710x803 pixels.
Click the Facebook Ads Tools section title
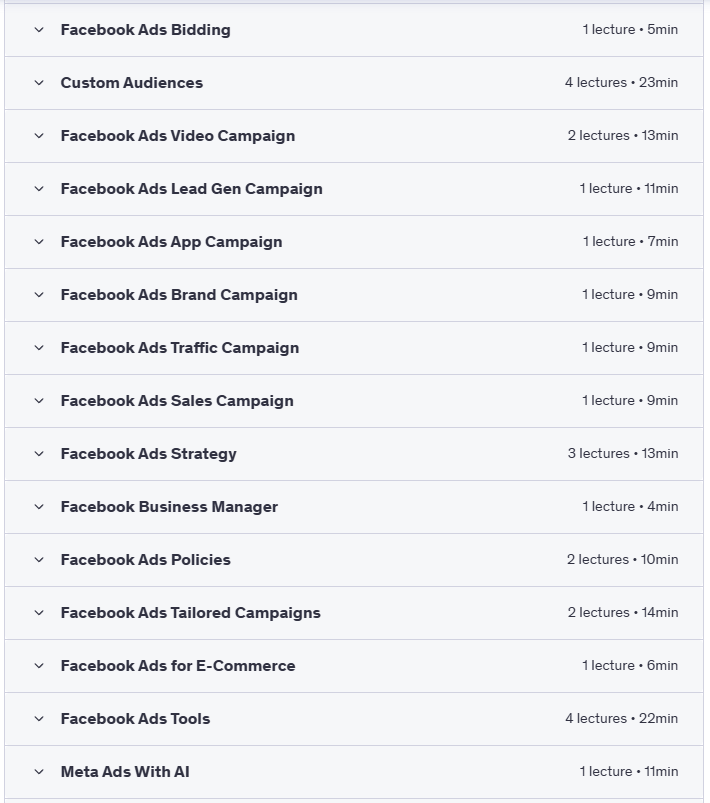(135, 719)
